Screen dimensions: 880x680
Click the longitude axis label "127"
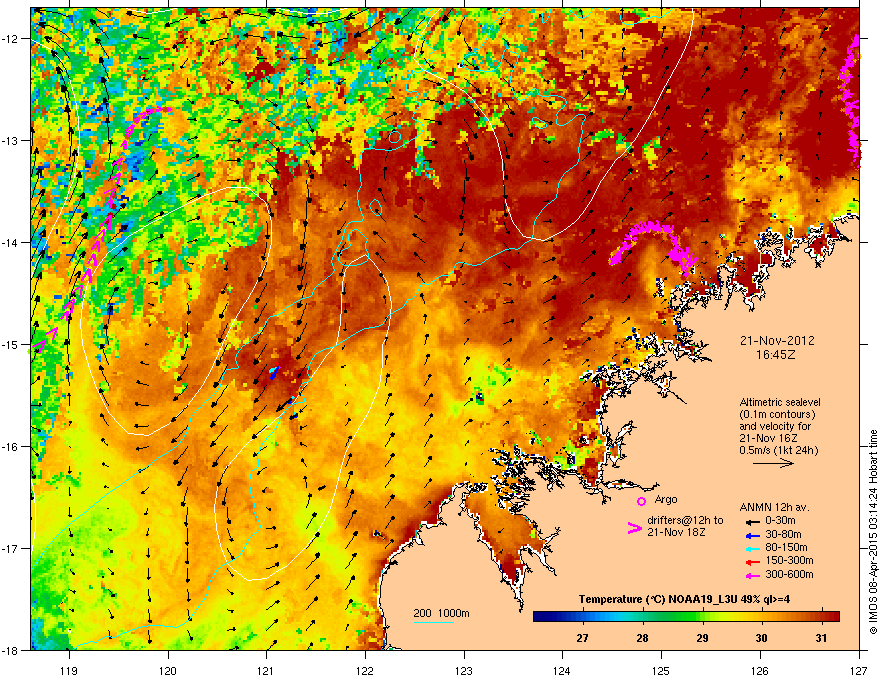pyautogui.click(x=859, y=670)
